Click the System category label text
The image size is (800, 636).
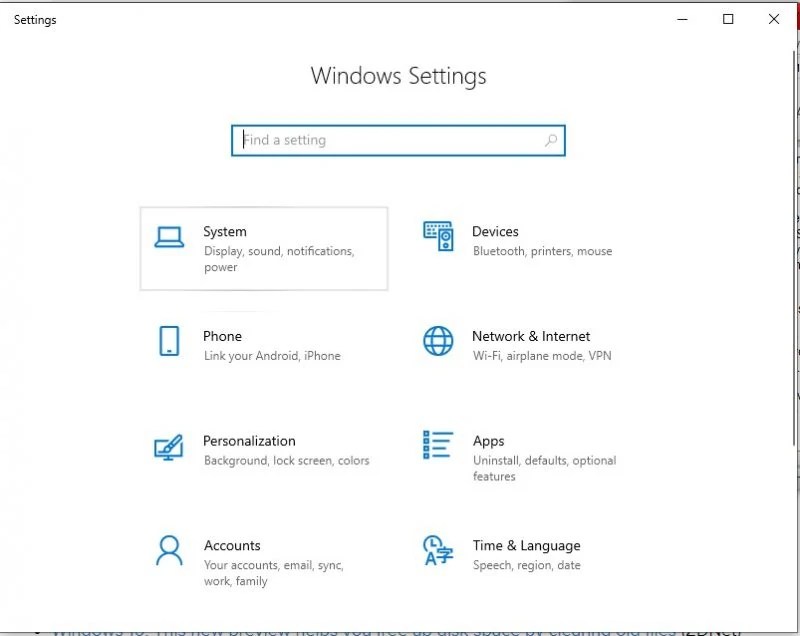click(x=224, y=231)
